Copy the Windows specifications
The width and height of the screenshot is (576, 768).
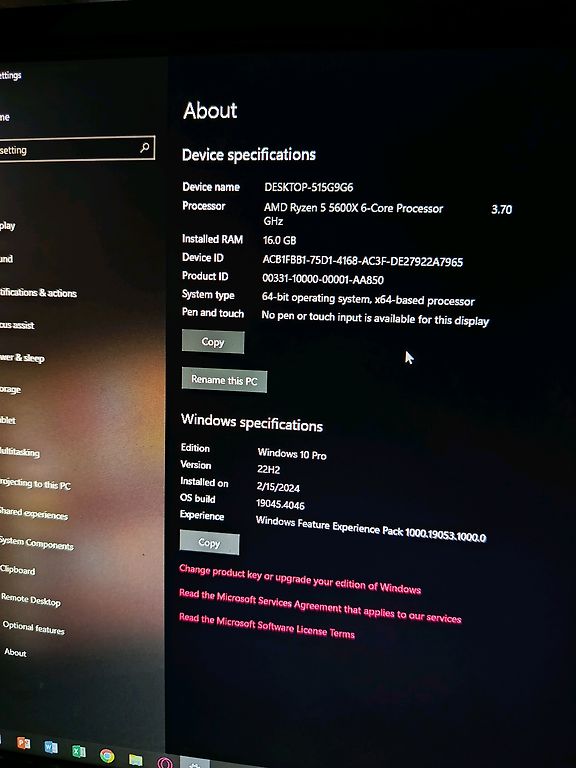(210, 543)
